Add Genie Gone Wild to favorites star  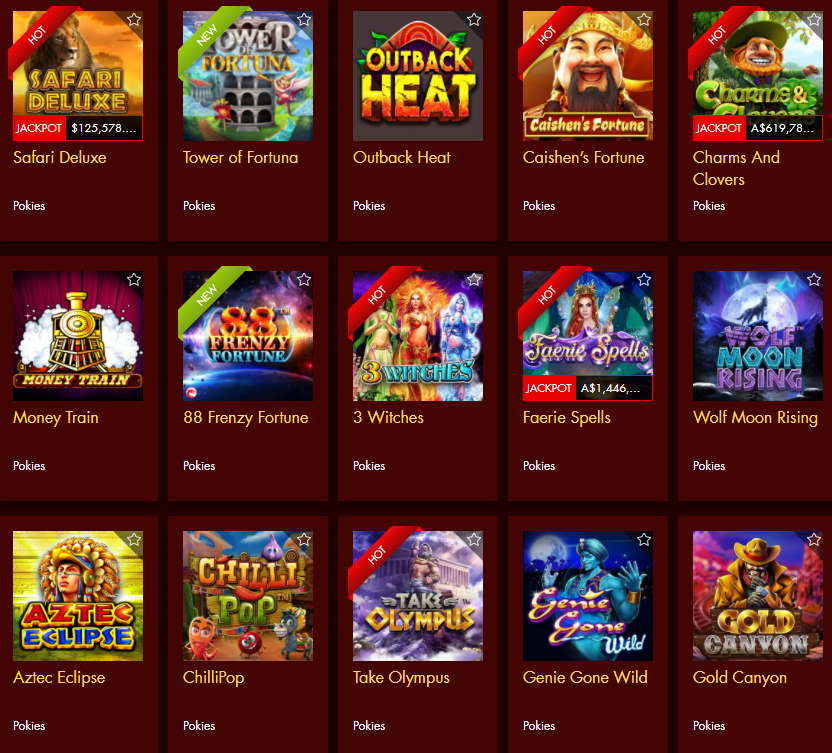644,539
